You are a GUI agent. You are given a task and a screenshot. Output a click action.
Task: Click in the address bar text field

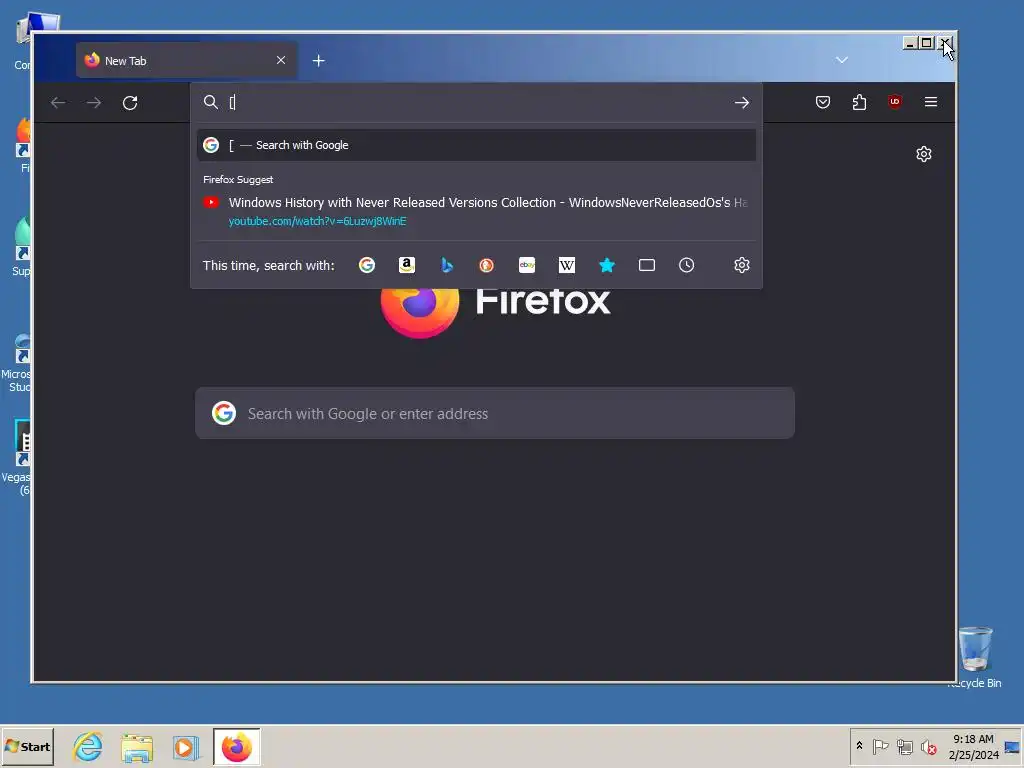(477, 103)
